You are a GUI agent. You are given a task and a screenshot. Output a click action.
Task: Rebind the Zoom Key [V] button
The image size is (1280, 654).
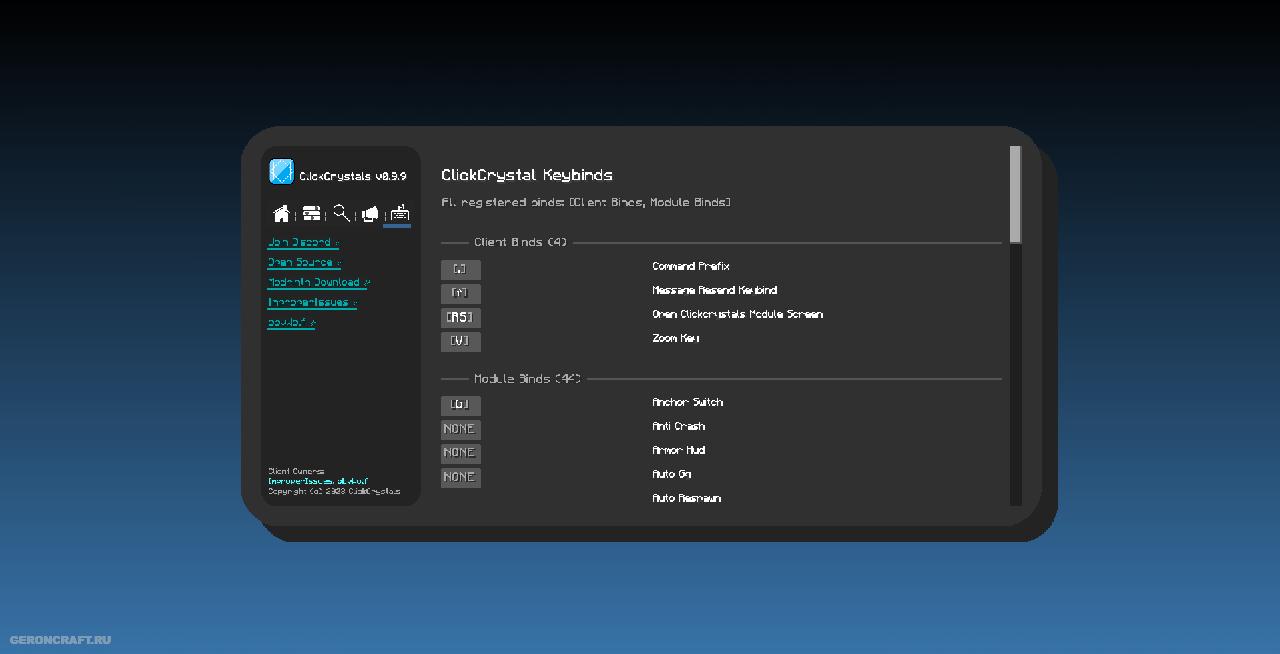tap(460, 342)
